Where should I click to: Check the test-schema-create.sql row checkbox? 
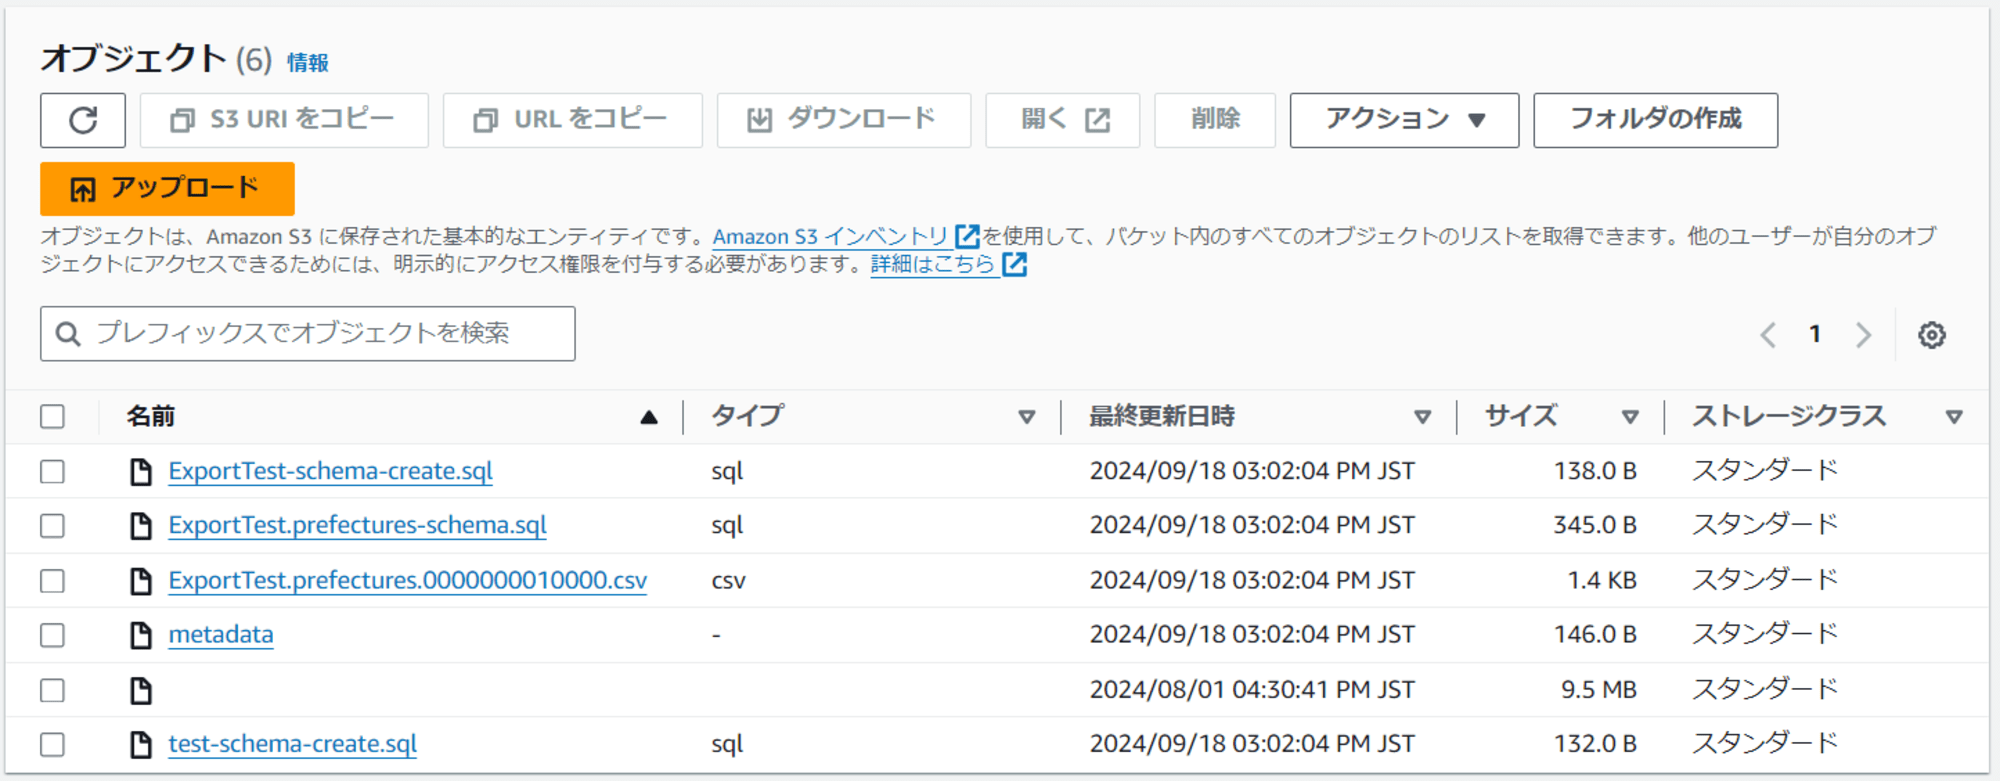(52, 744)
